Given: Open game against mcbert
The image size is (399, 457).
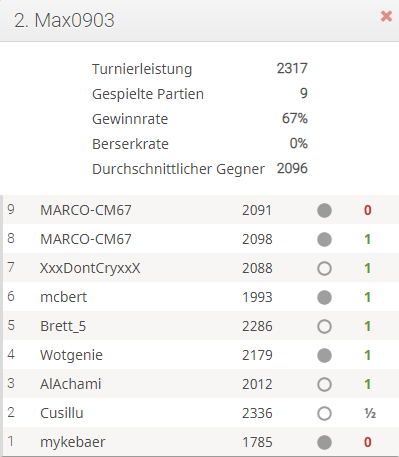Looking at the screenshot, I should (x=201, y=297).
